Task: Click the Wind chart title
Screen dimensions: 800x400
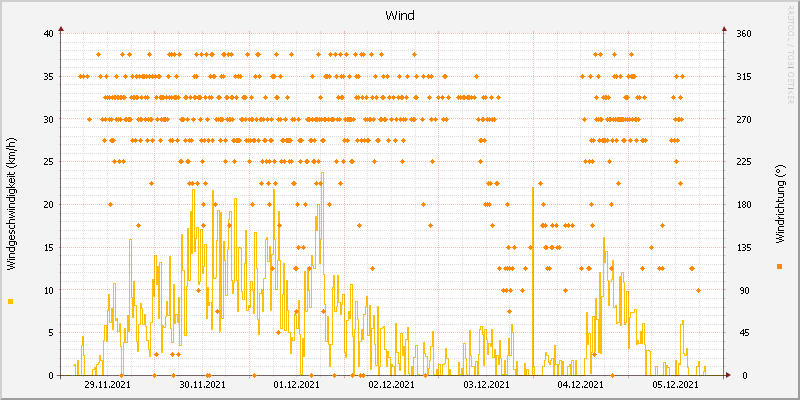Action: pyautogui.click(x=399, y=15)
